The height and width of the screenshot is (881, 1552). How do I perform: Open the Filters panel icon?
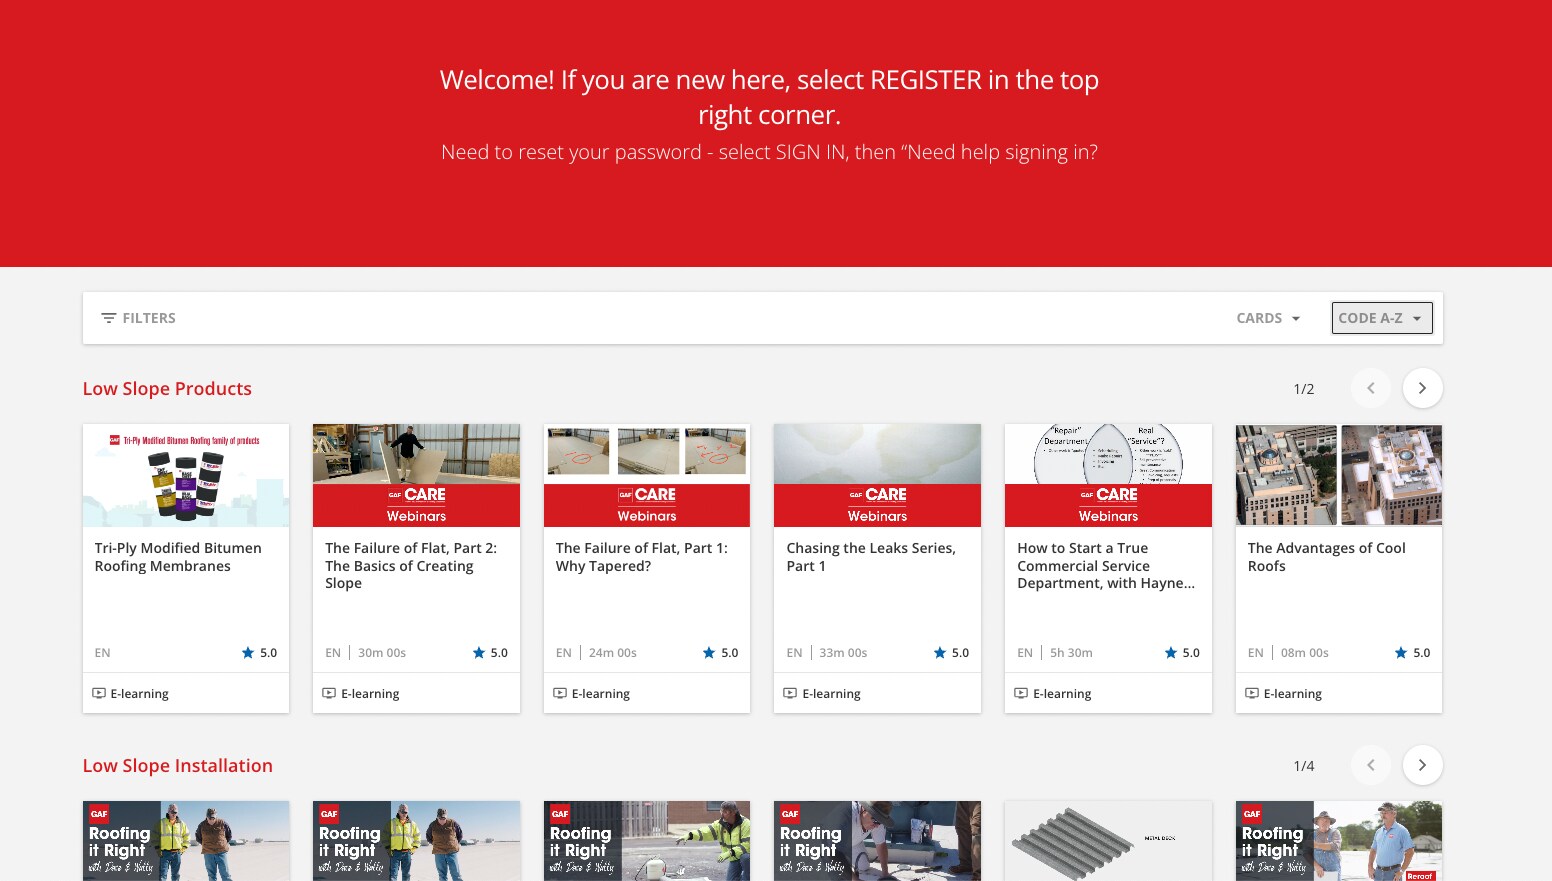108,318
